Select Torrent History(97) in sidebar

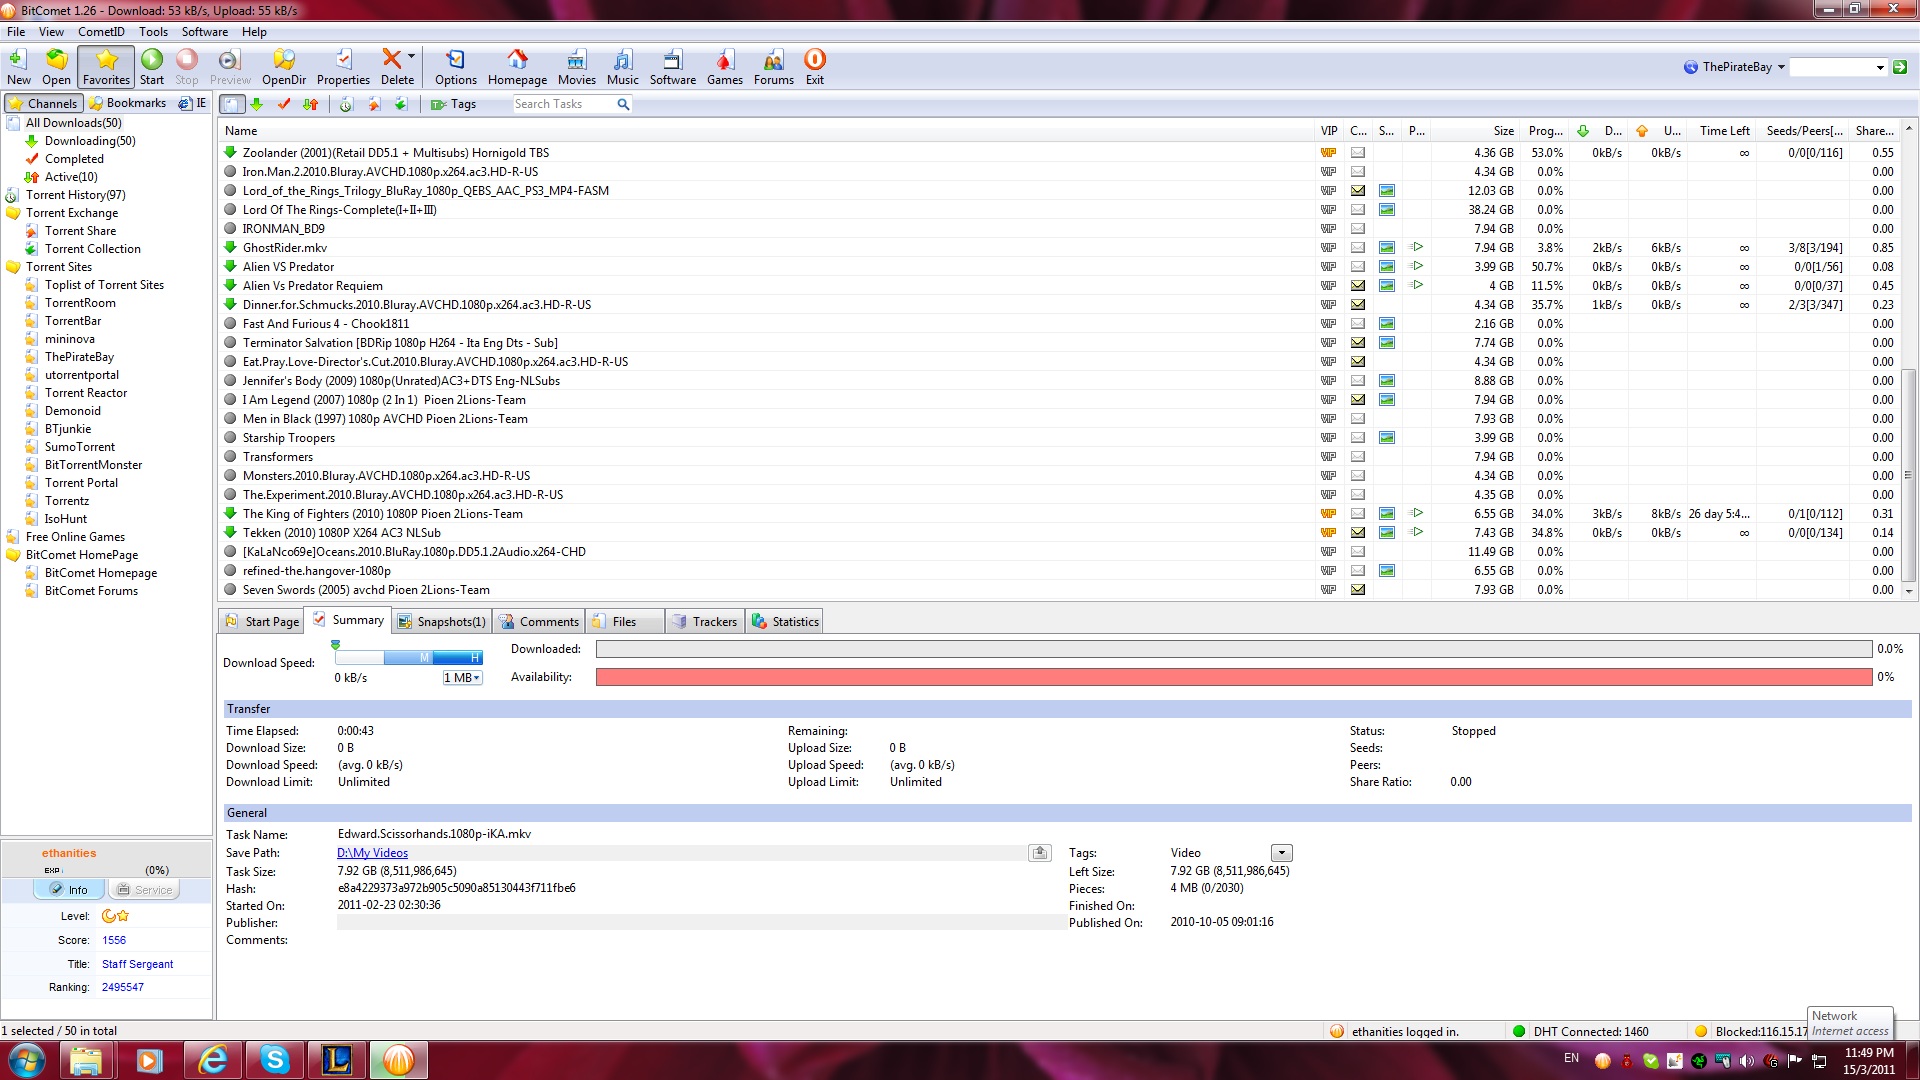pyautogui.click(x=75, y=195)
